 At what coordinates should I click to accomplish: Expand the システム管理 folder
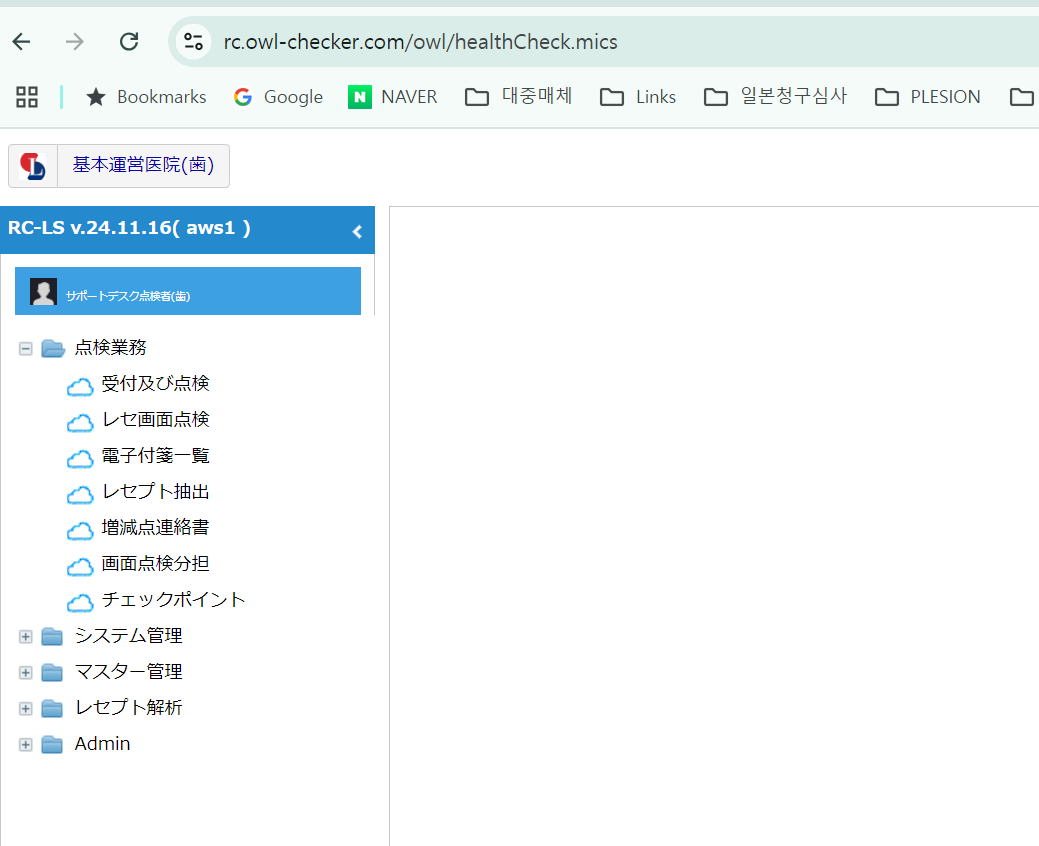point(26,637)
